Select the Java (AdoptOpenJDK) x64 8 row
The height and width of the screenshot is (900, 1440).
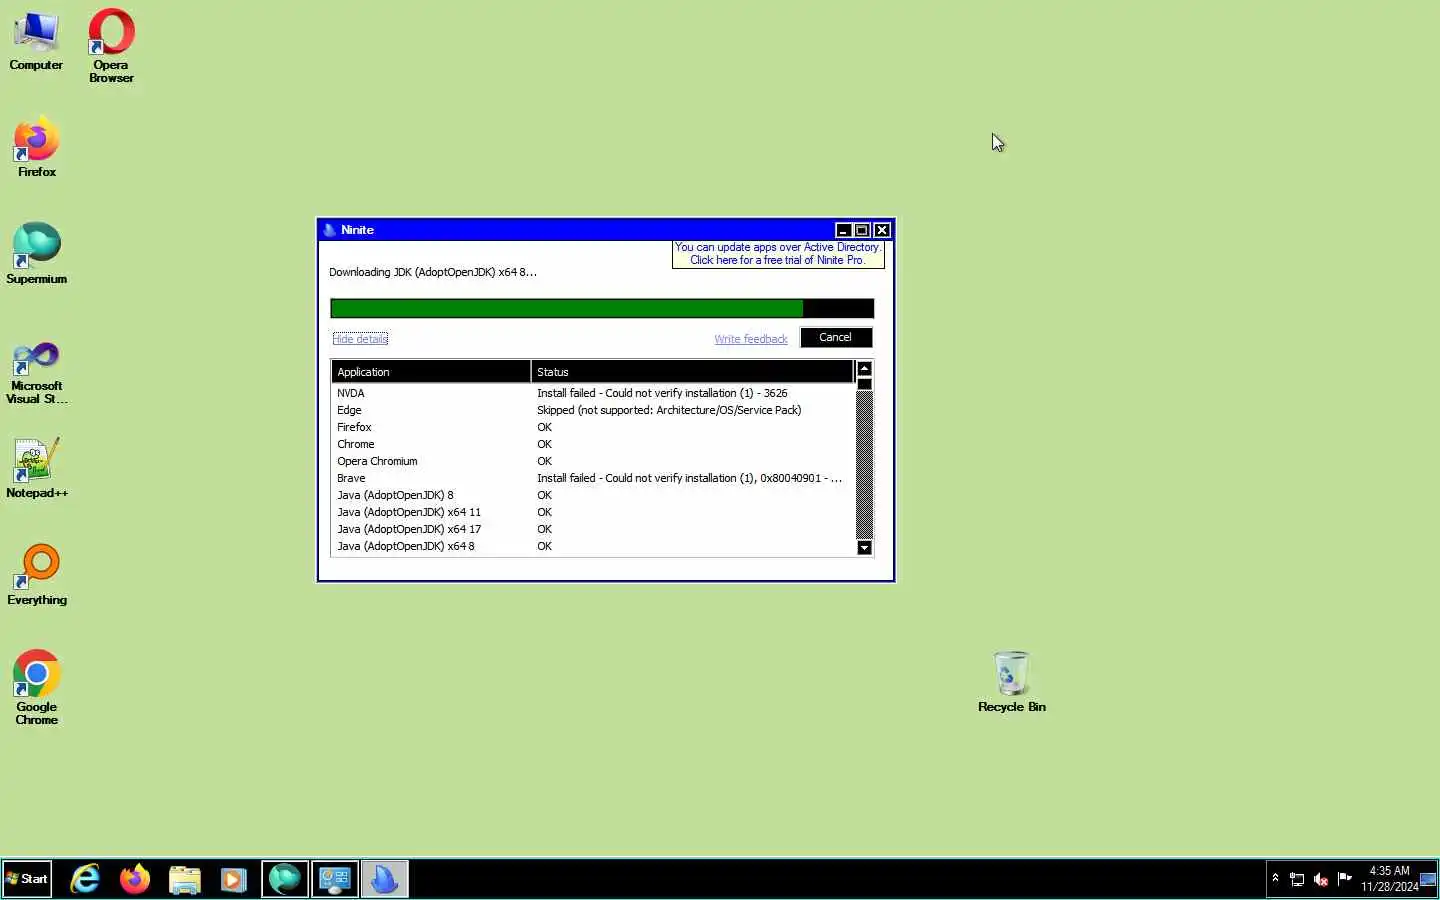[x=593, y=546]
